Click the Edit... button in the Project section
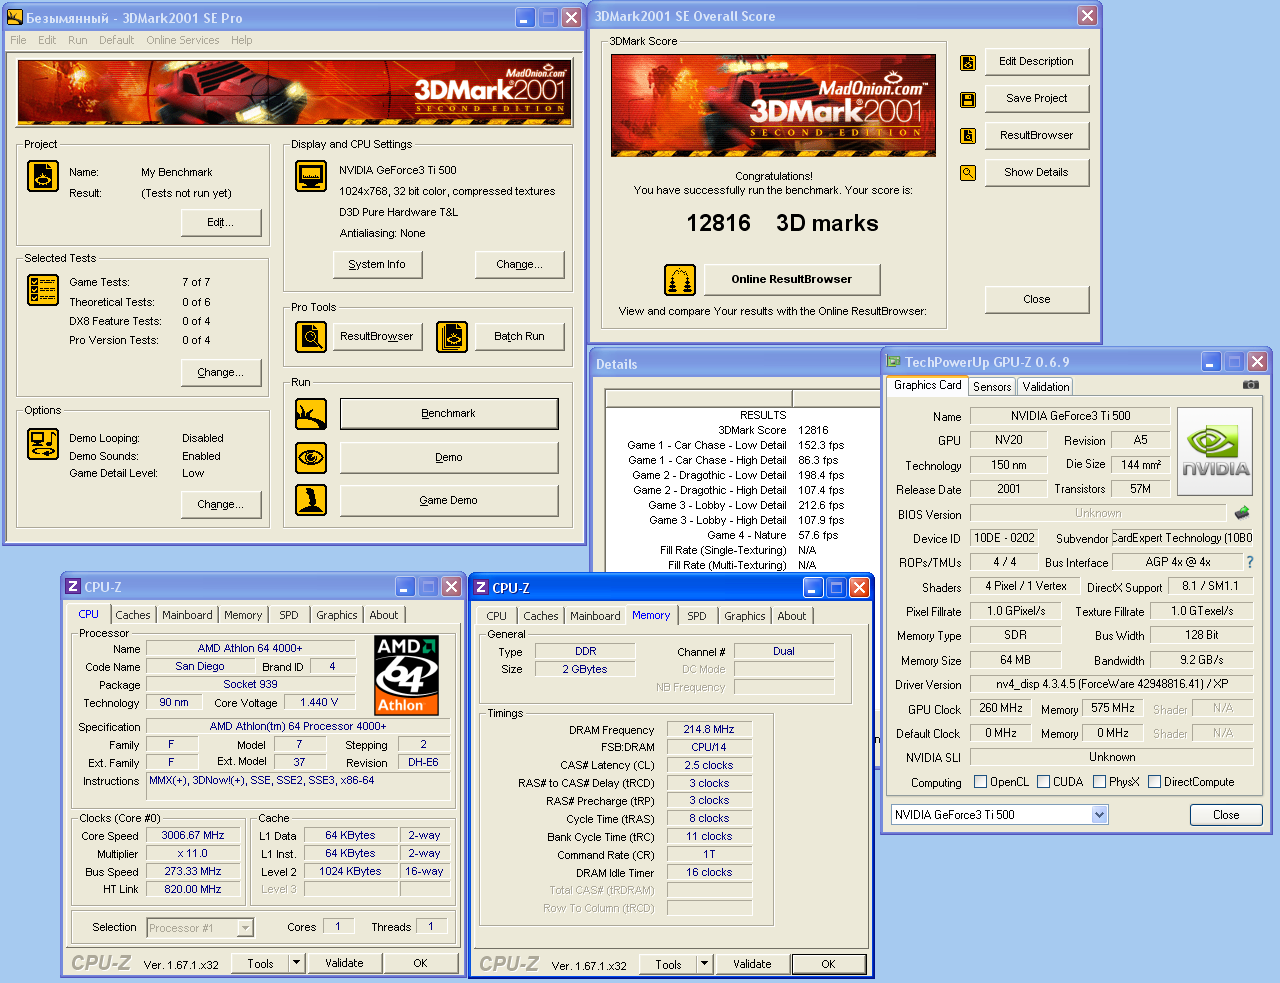Image resolution: width=1280 pixels, height=983 pixels. 221,222
